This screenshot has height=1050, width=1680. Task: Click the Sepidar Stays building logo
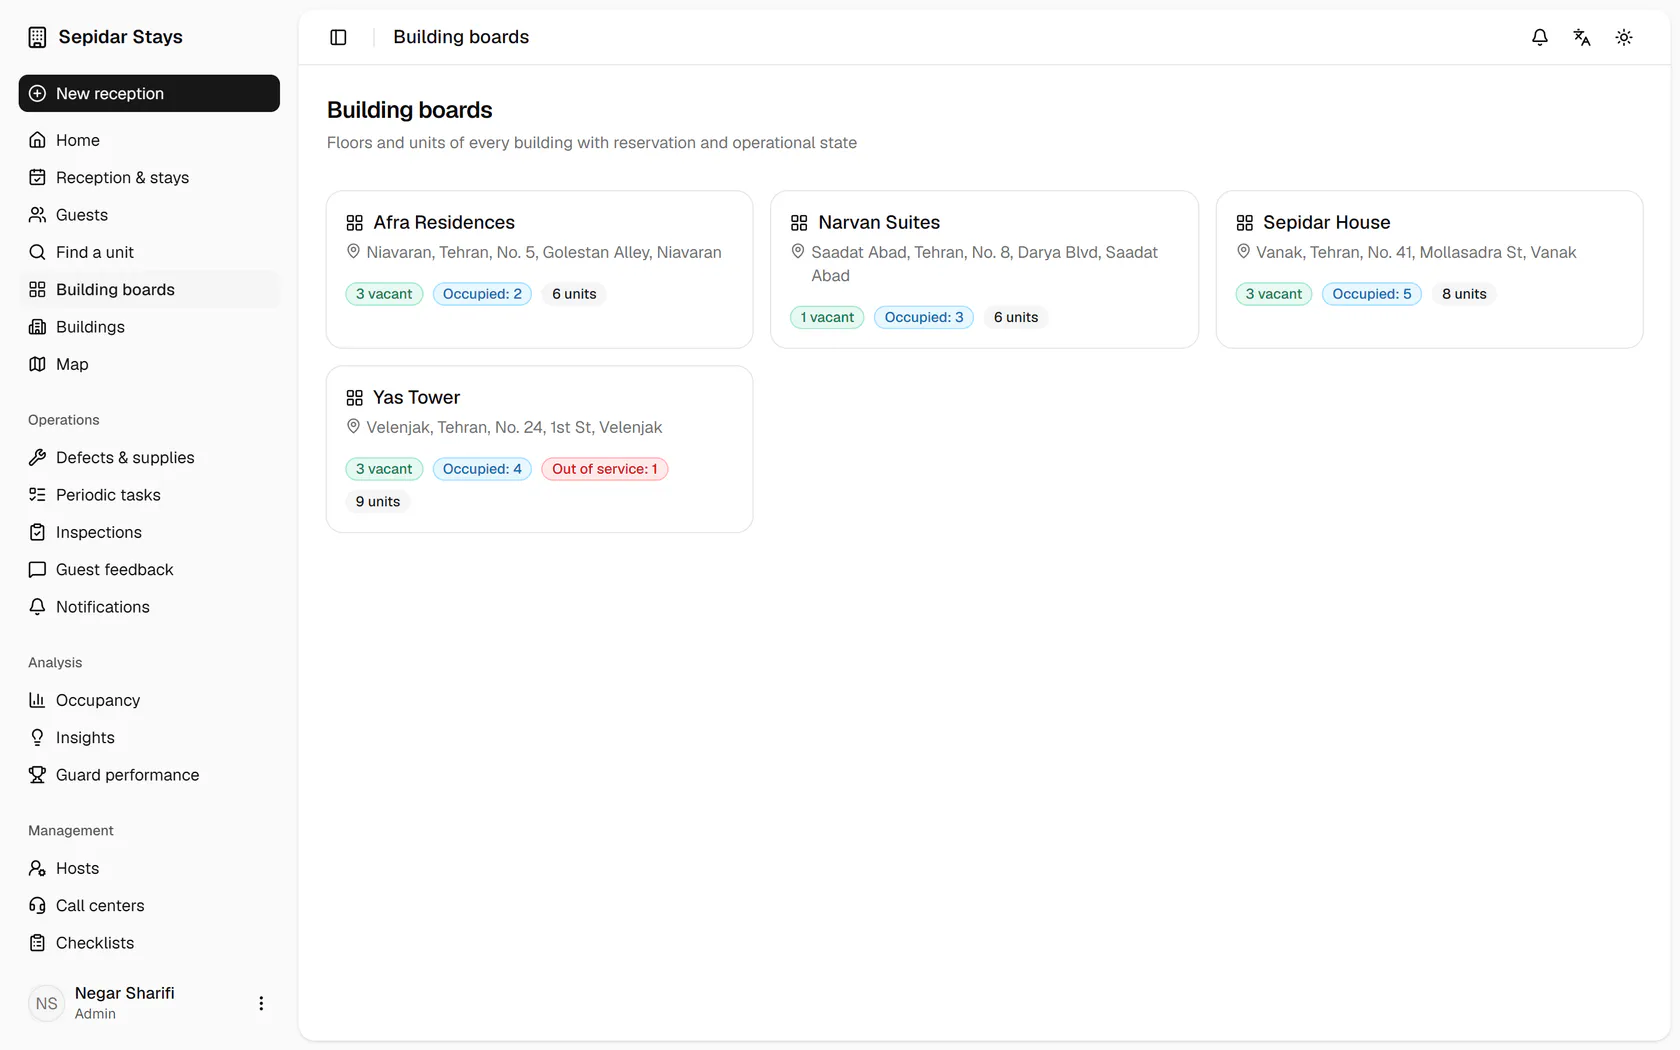click(x=37, y=37)
